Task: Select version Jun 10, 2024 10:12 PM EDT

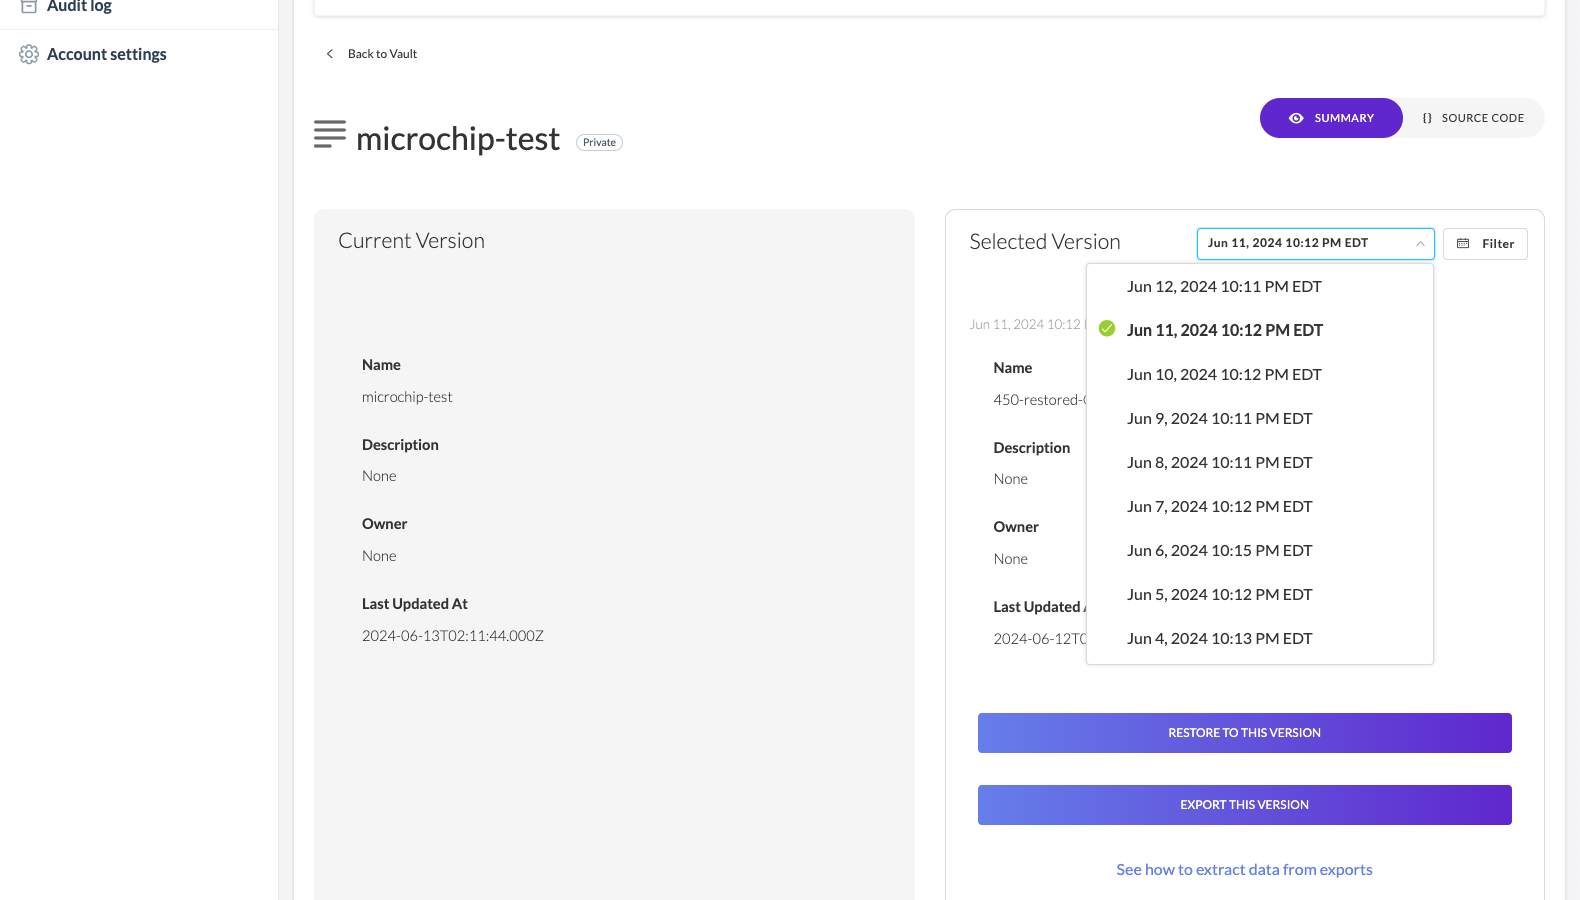Action: (x=1260, y=375)
